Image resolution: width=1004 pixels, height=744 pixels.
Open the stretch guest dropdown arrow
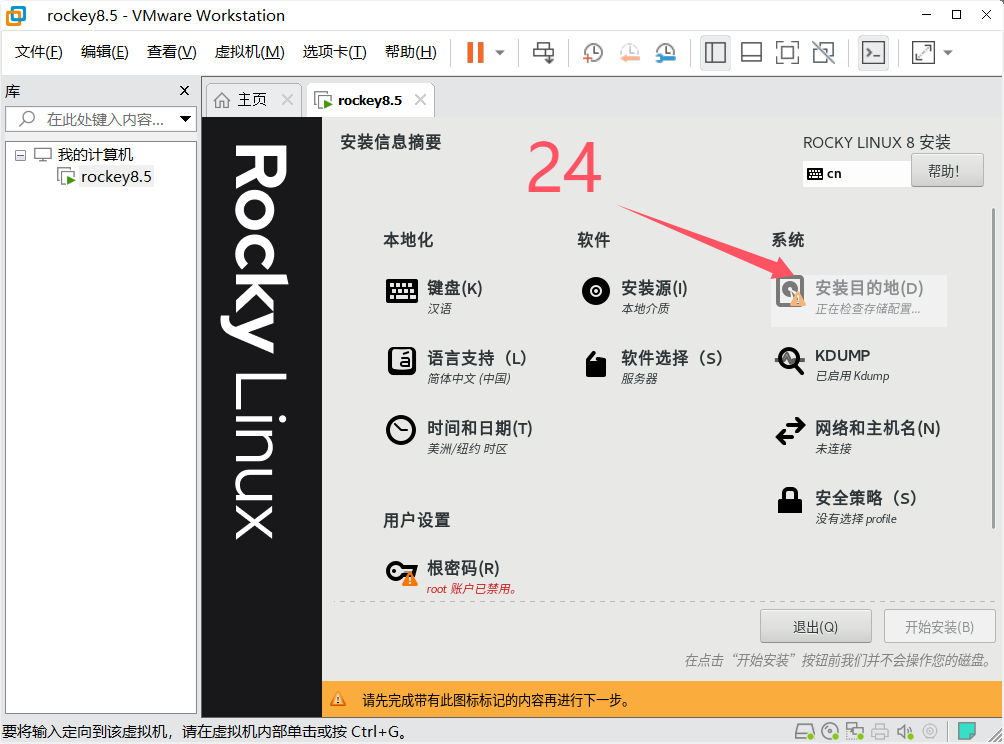click(948, 53)
